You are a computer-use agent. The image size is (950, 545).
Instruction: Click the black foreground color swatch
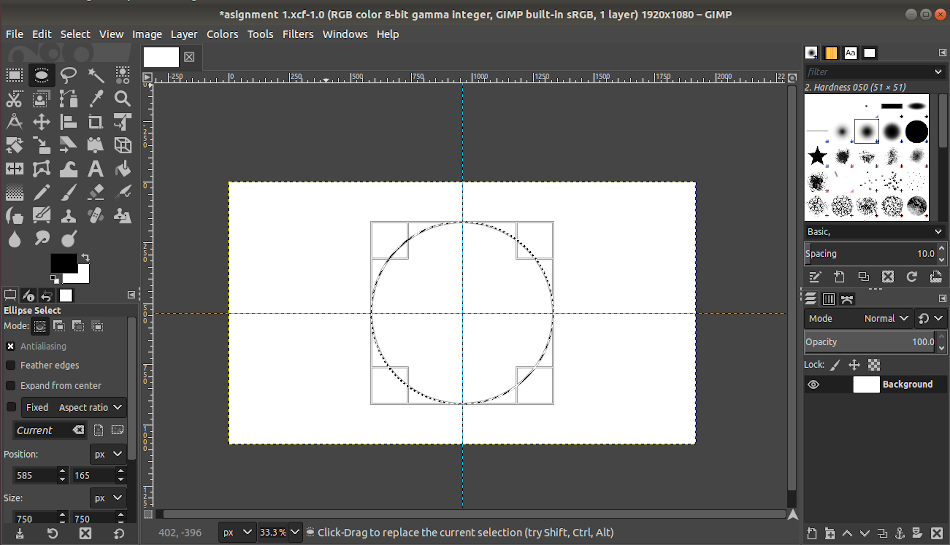63,263
